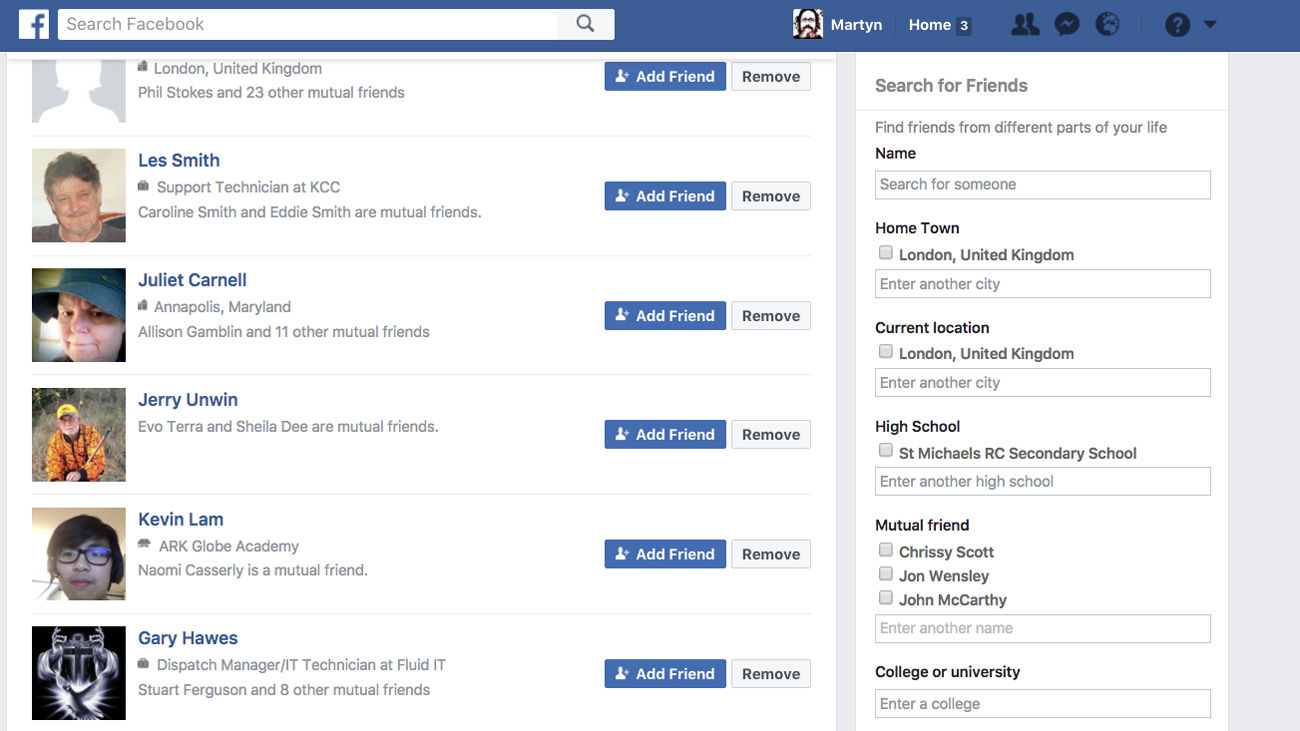The height and width of the screenshot is (731, 1300).
Task: Click the Search for someone name field
Action: 1042,185
